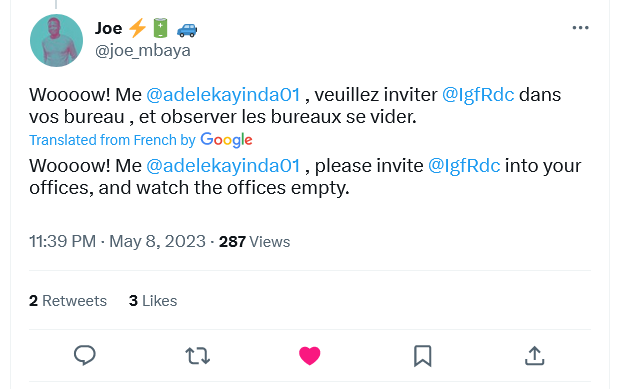
Task: Open Joe's profile picture avatar
Action: [x=56, y=40]
